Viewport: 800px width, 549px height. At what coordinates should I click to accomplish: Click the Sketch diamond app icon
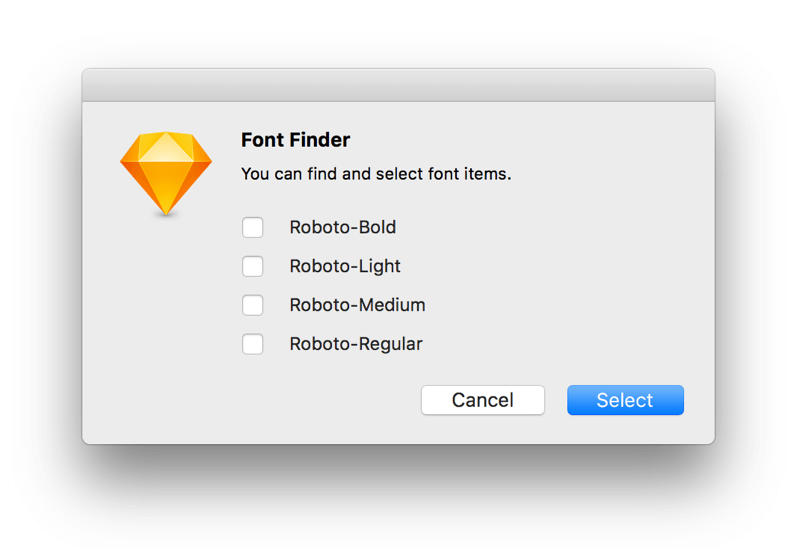tap(166, 173)
